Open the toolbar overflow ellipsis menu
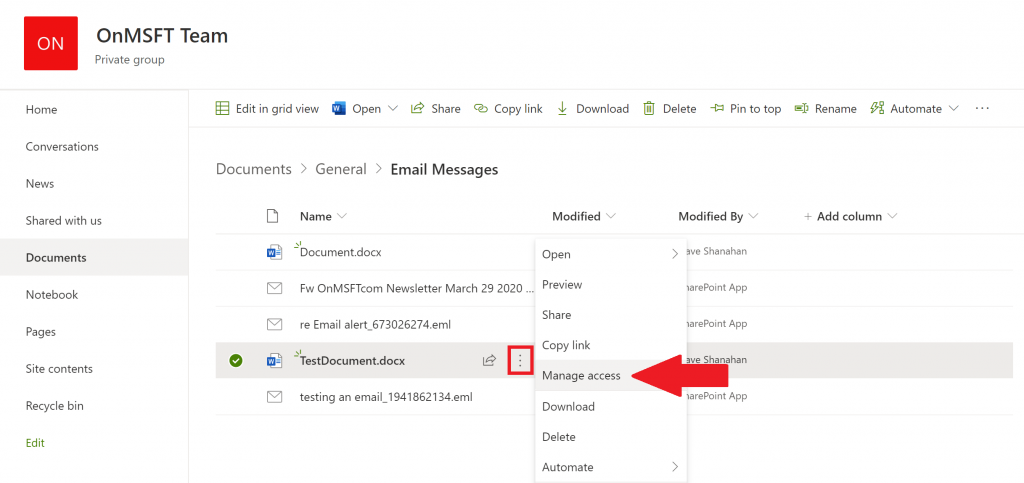Viewport: 1024px width, 483px height. click(x=982, y=108)
